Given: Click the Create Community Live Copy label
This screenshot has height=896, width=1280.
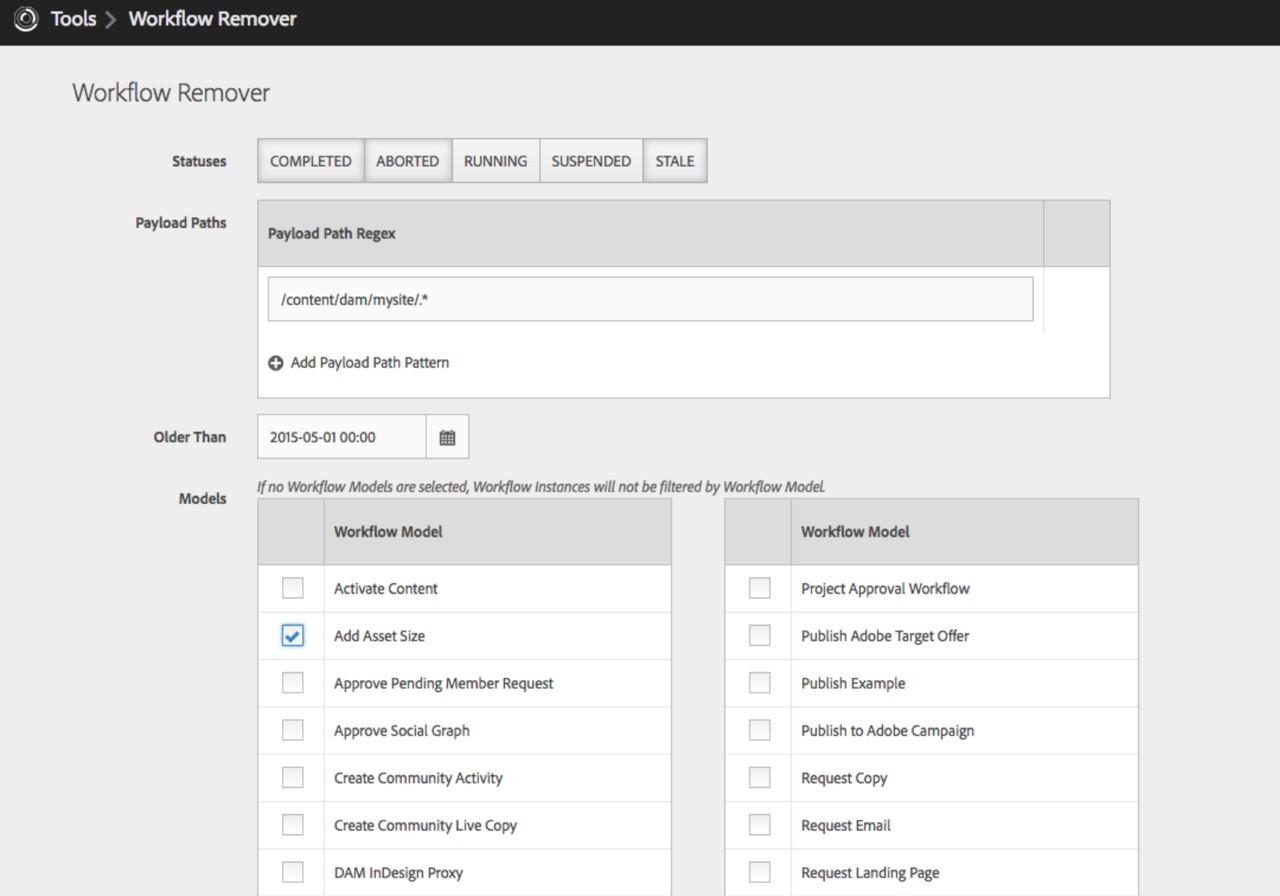Looking at the screenshot, I should tap(425, 825).
